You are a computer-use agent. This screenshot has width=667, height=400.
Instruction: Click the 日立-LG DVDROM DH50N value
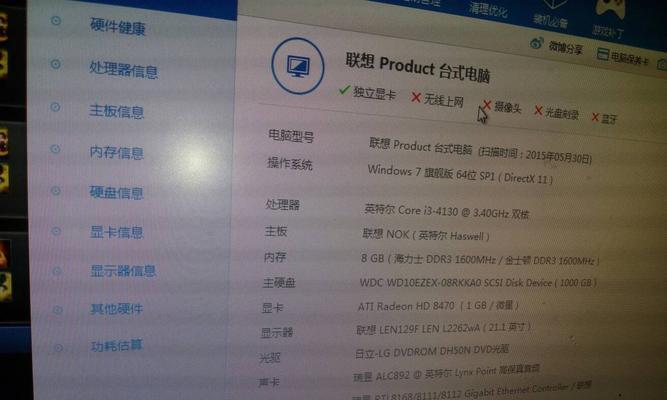pos(432,351)
